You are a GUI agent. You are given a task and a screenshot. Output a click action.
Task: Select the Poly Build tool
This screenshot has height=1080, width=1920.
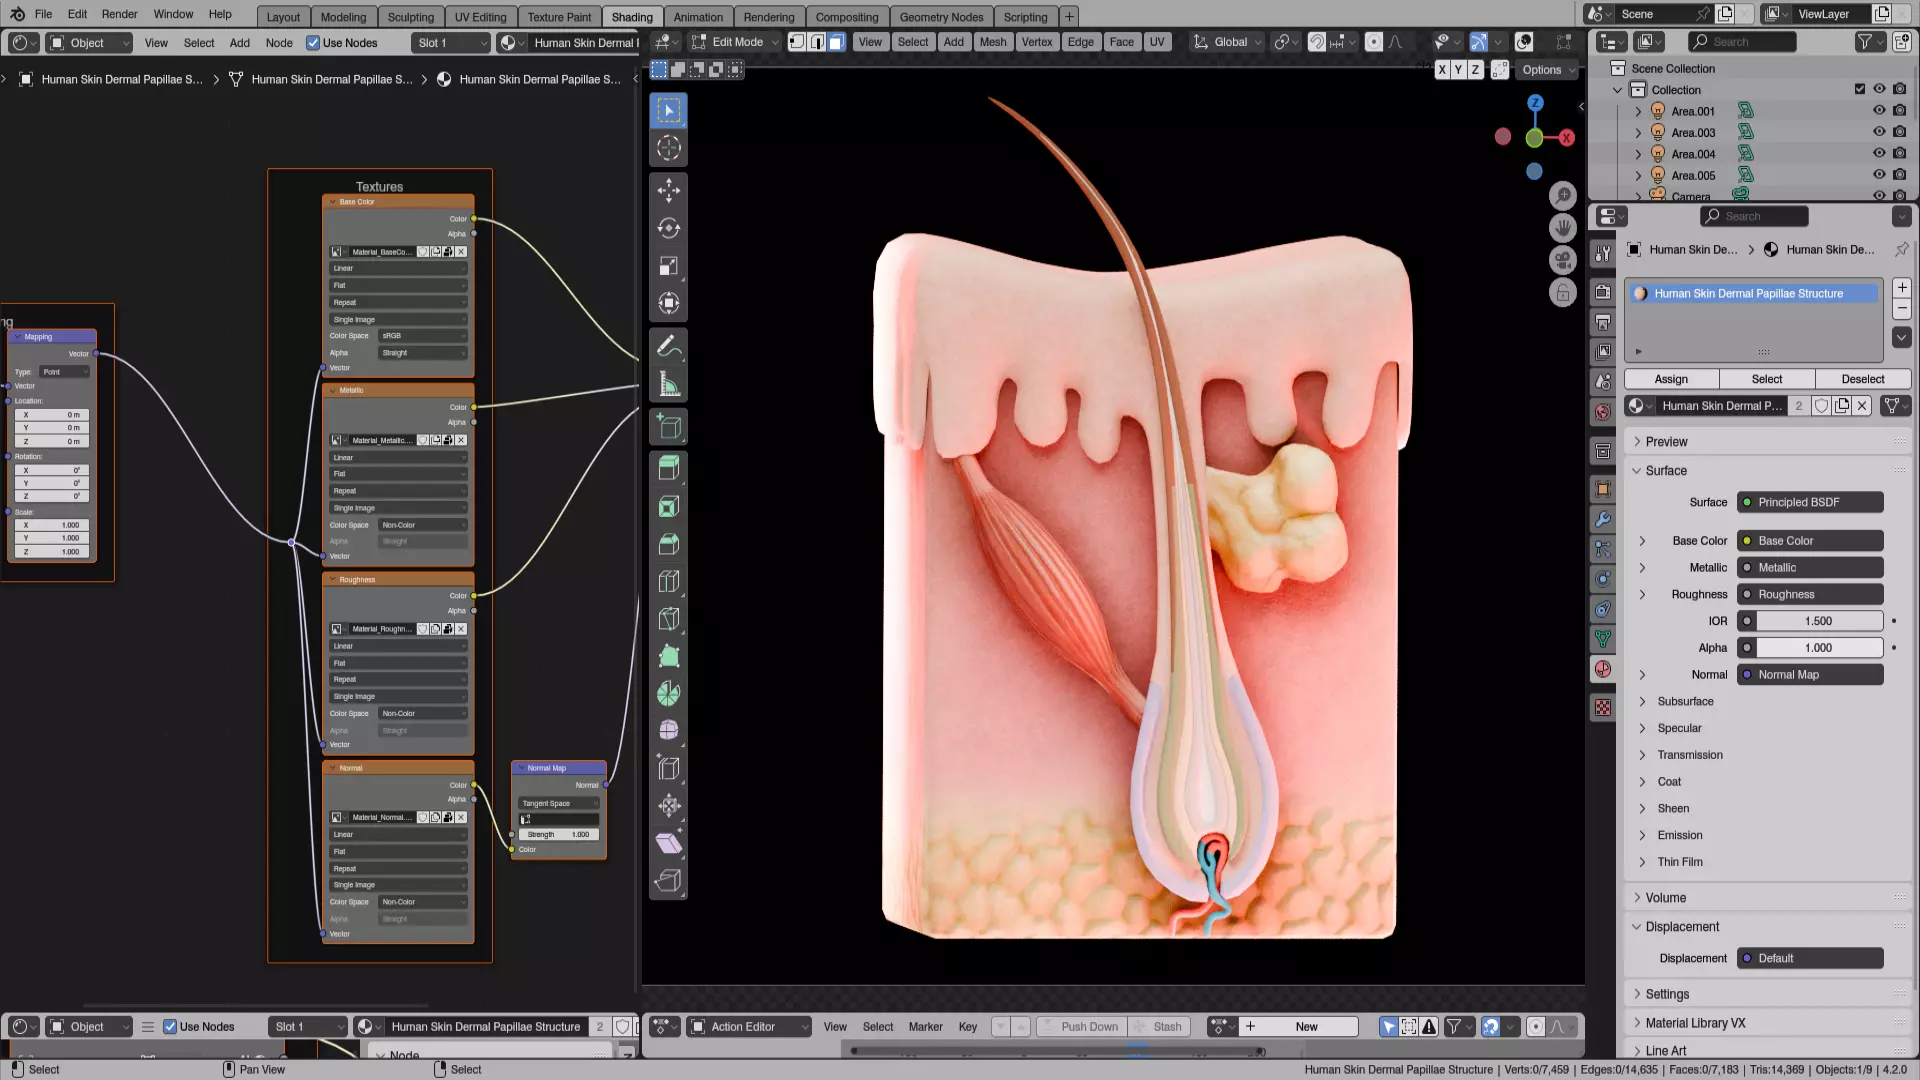click(x=668, y=657)
